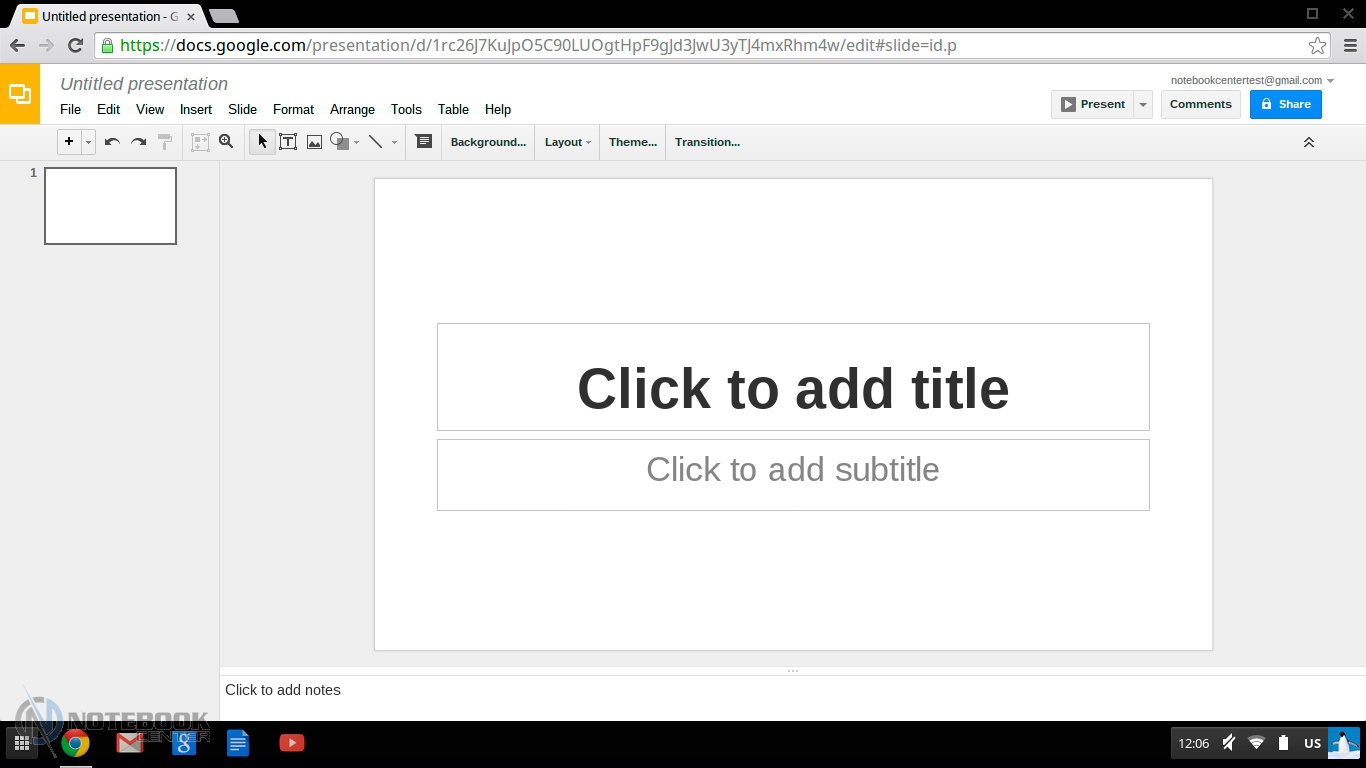The width and height of the screenshot is (1366, 768).
Task: Open the Comments button
Action: (x=1200, y=104)
